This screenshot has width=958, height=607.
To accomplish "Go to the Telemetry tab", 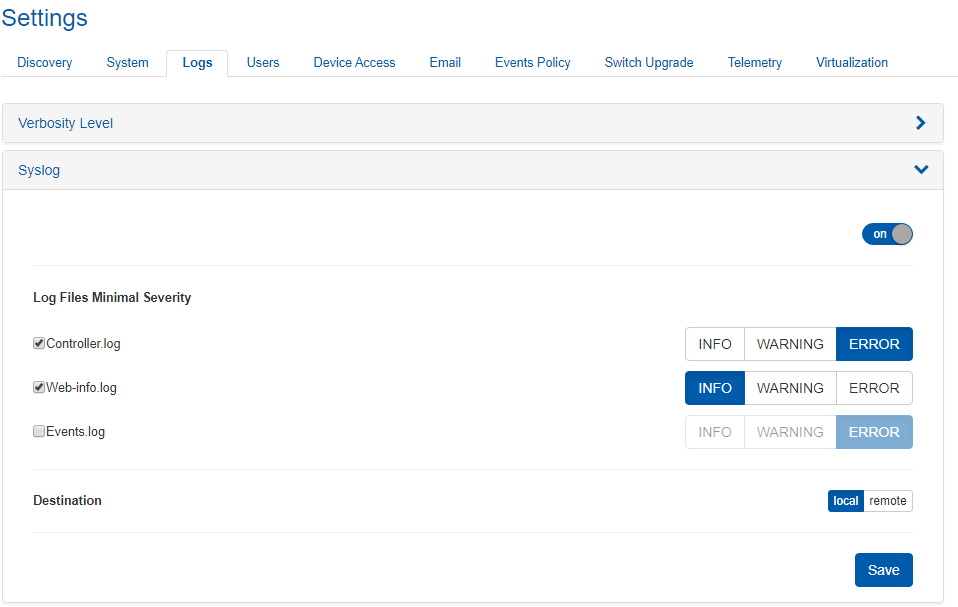I will [x=754, y=62].
